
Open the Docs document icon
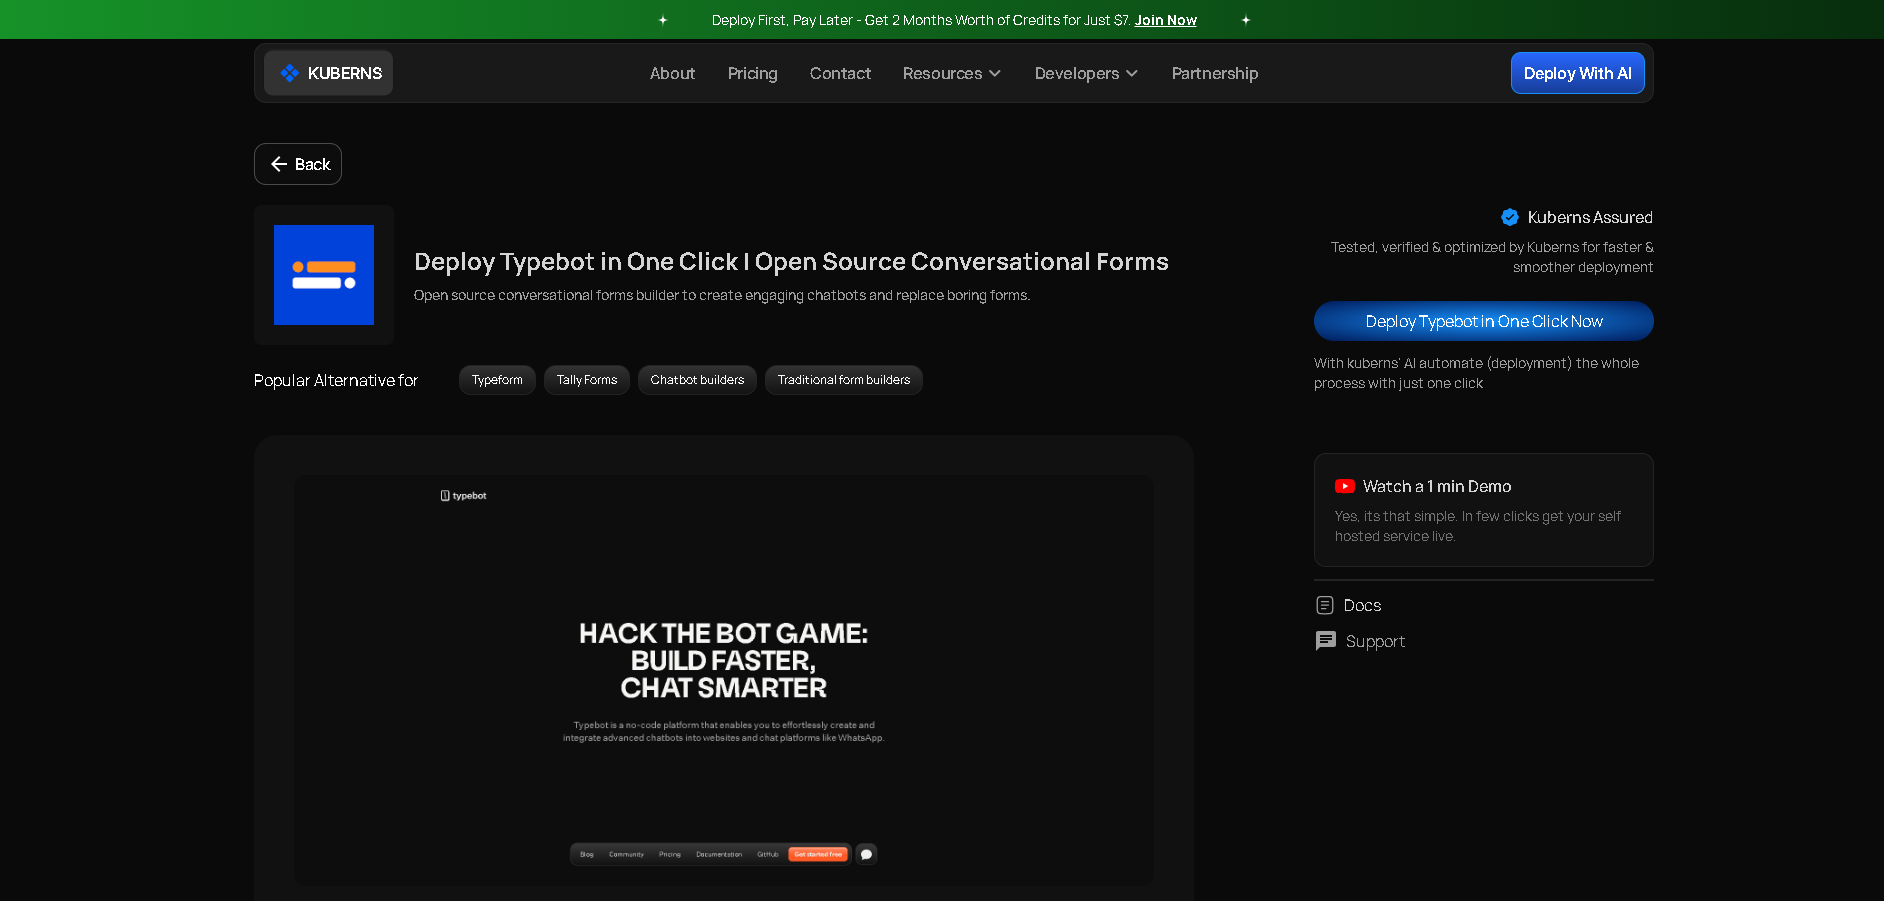(1325, 605)
